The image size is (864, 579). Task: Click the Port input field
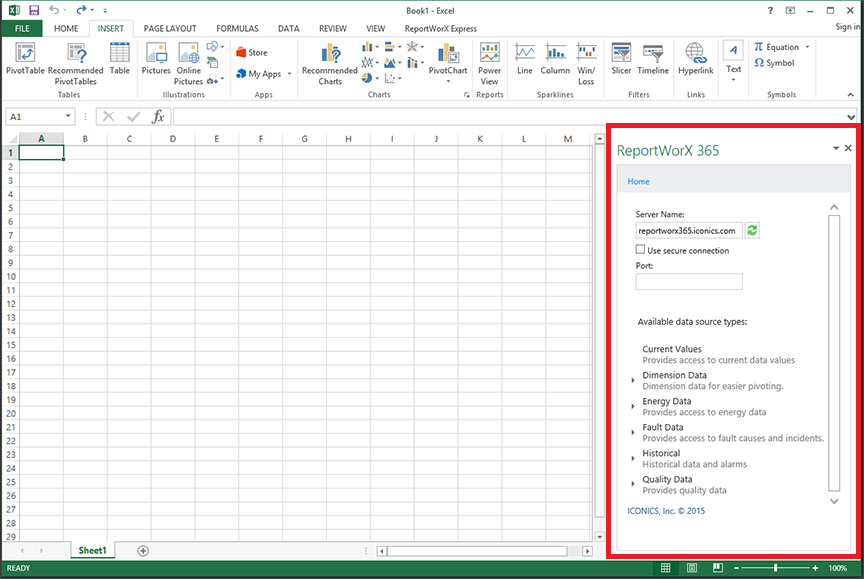click(x=689, y=282)
